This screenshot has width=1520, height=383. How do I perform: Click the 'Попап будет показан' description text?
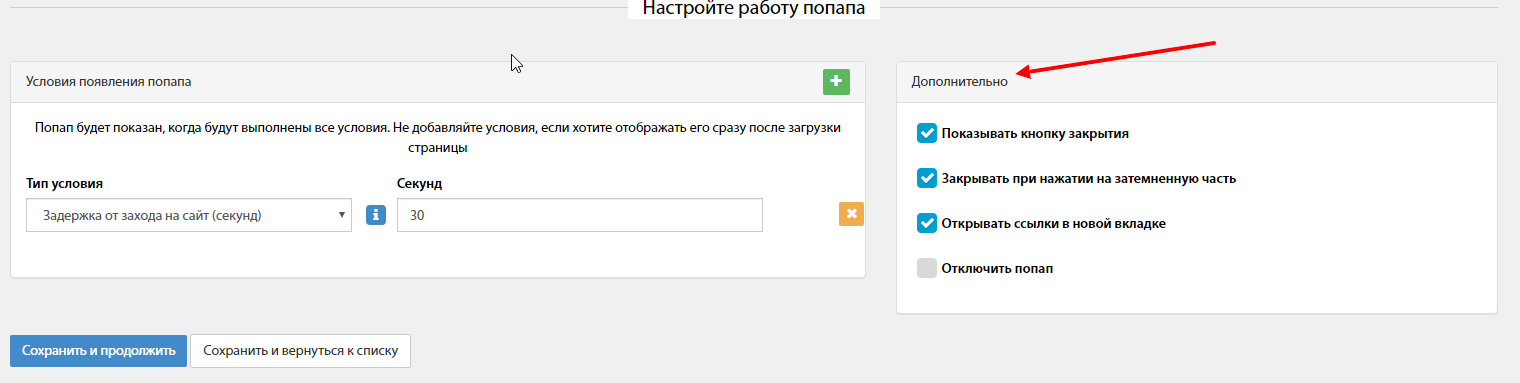tap(437, 138)
